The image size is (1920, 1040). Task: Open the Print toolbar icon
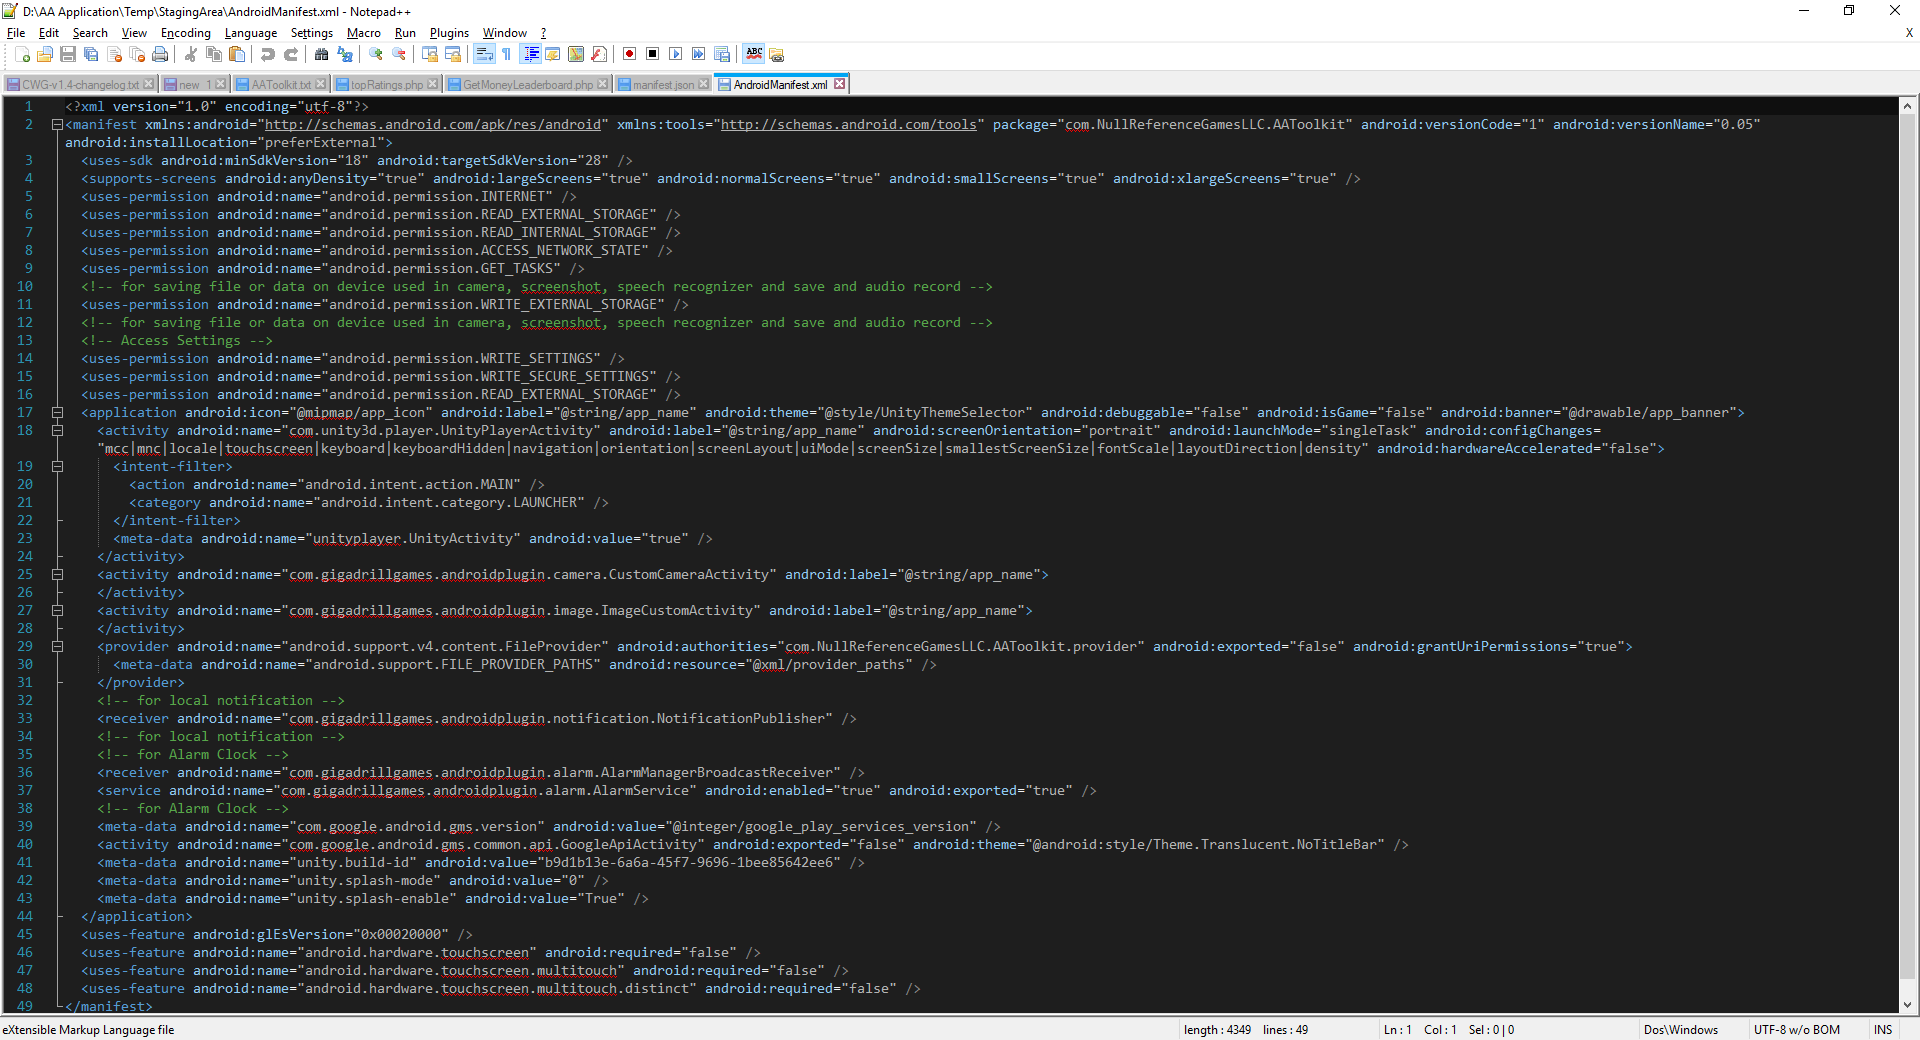160,55
